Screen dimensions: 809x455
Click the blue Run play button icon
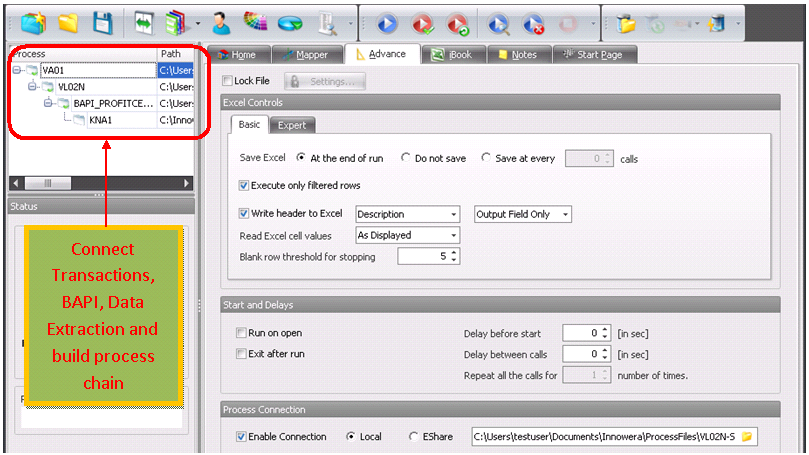point(387,22)
